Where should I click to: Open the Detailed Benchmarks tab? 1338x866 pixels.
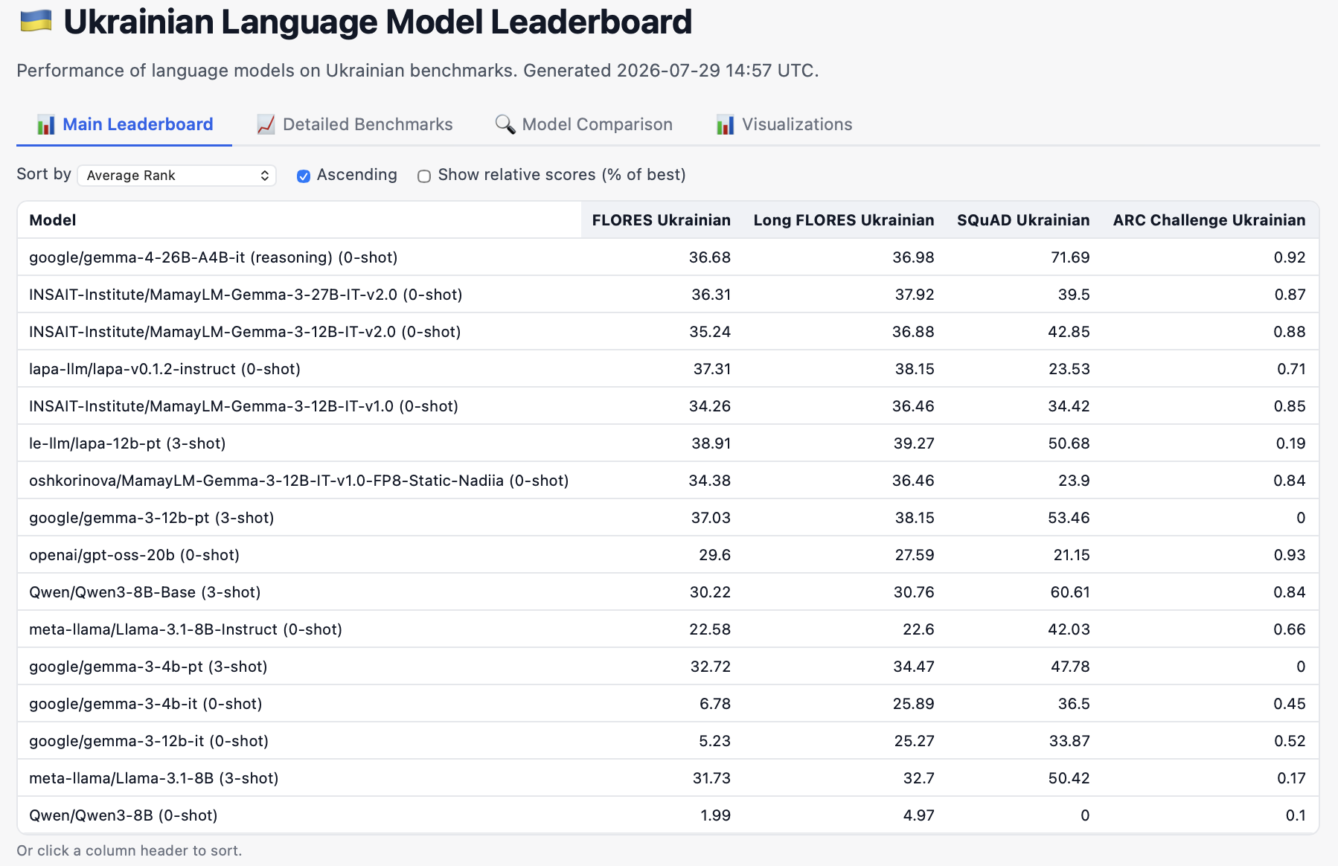click(354, 124)
